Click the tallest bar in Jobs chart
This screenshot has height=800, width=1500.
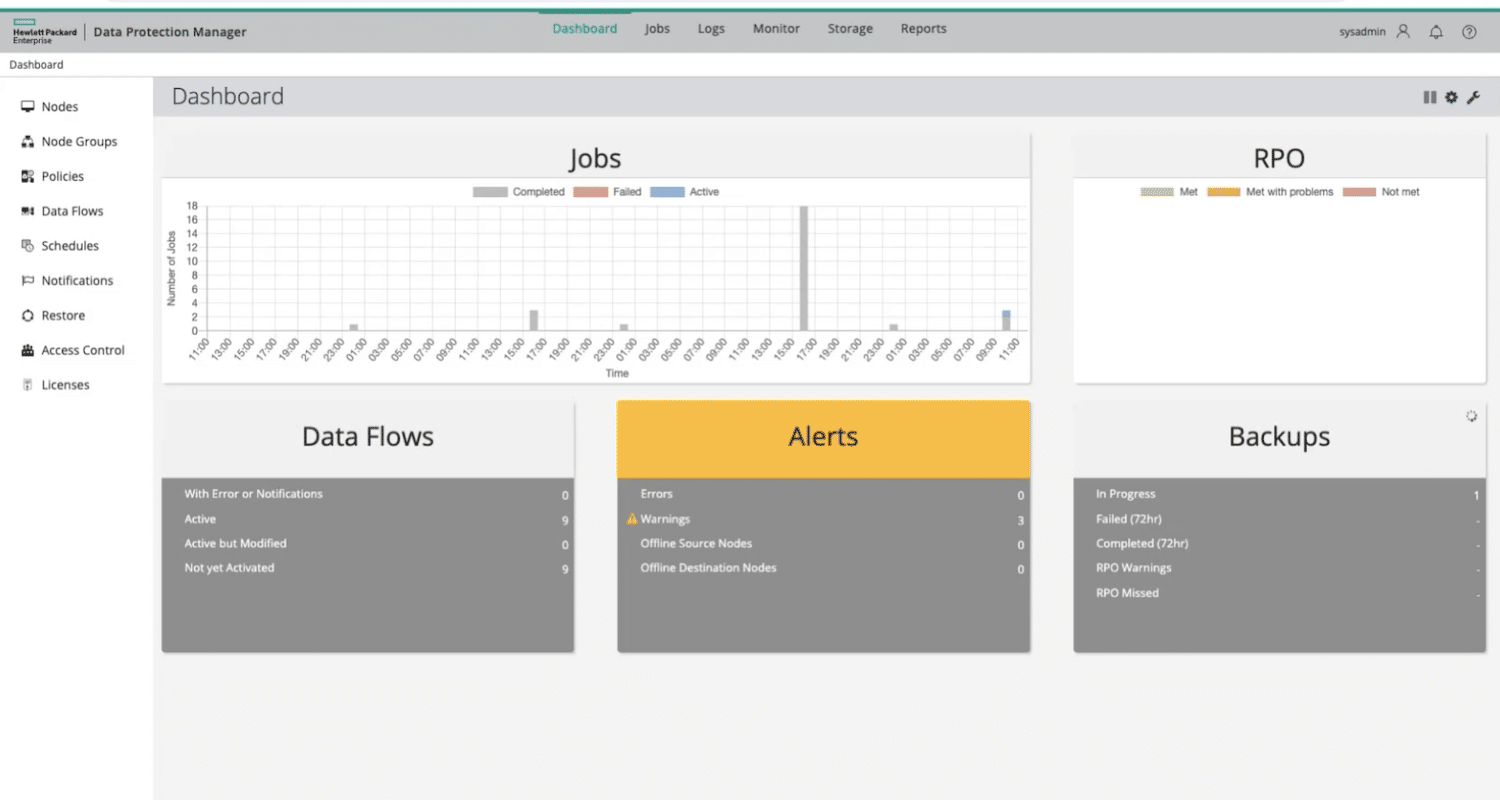[804, 268]
